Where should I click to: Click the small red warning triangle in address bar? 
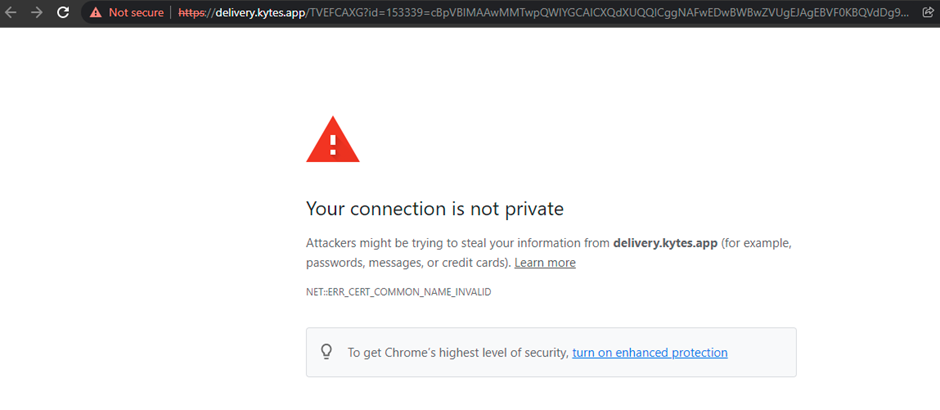95,13
